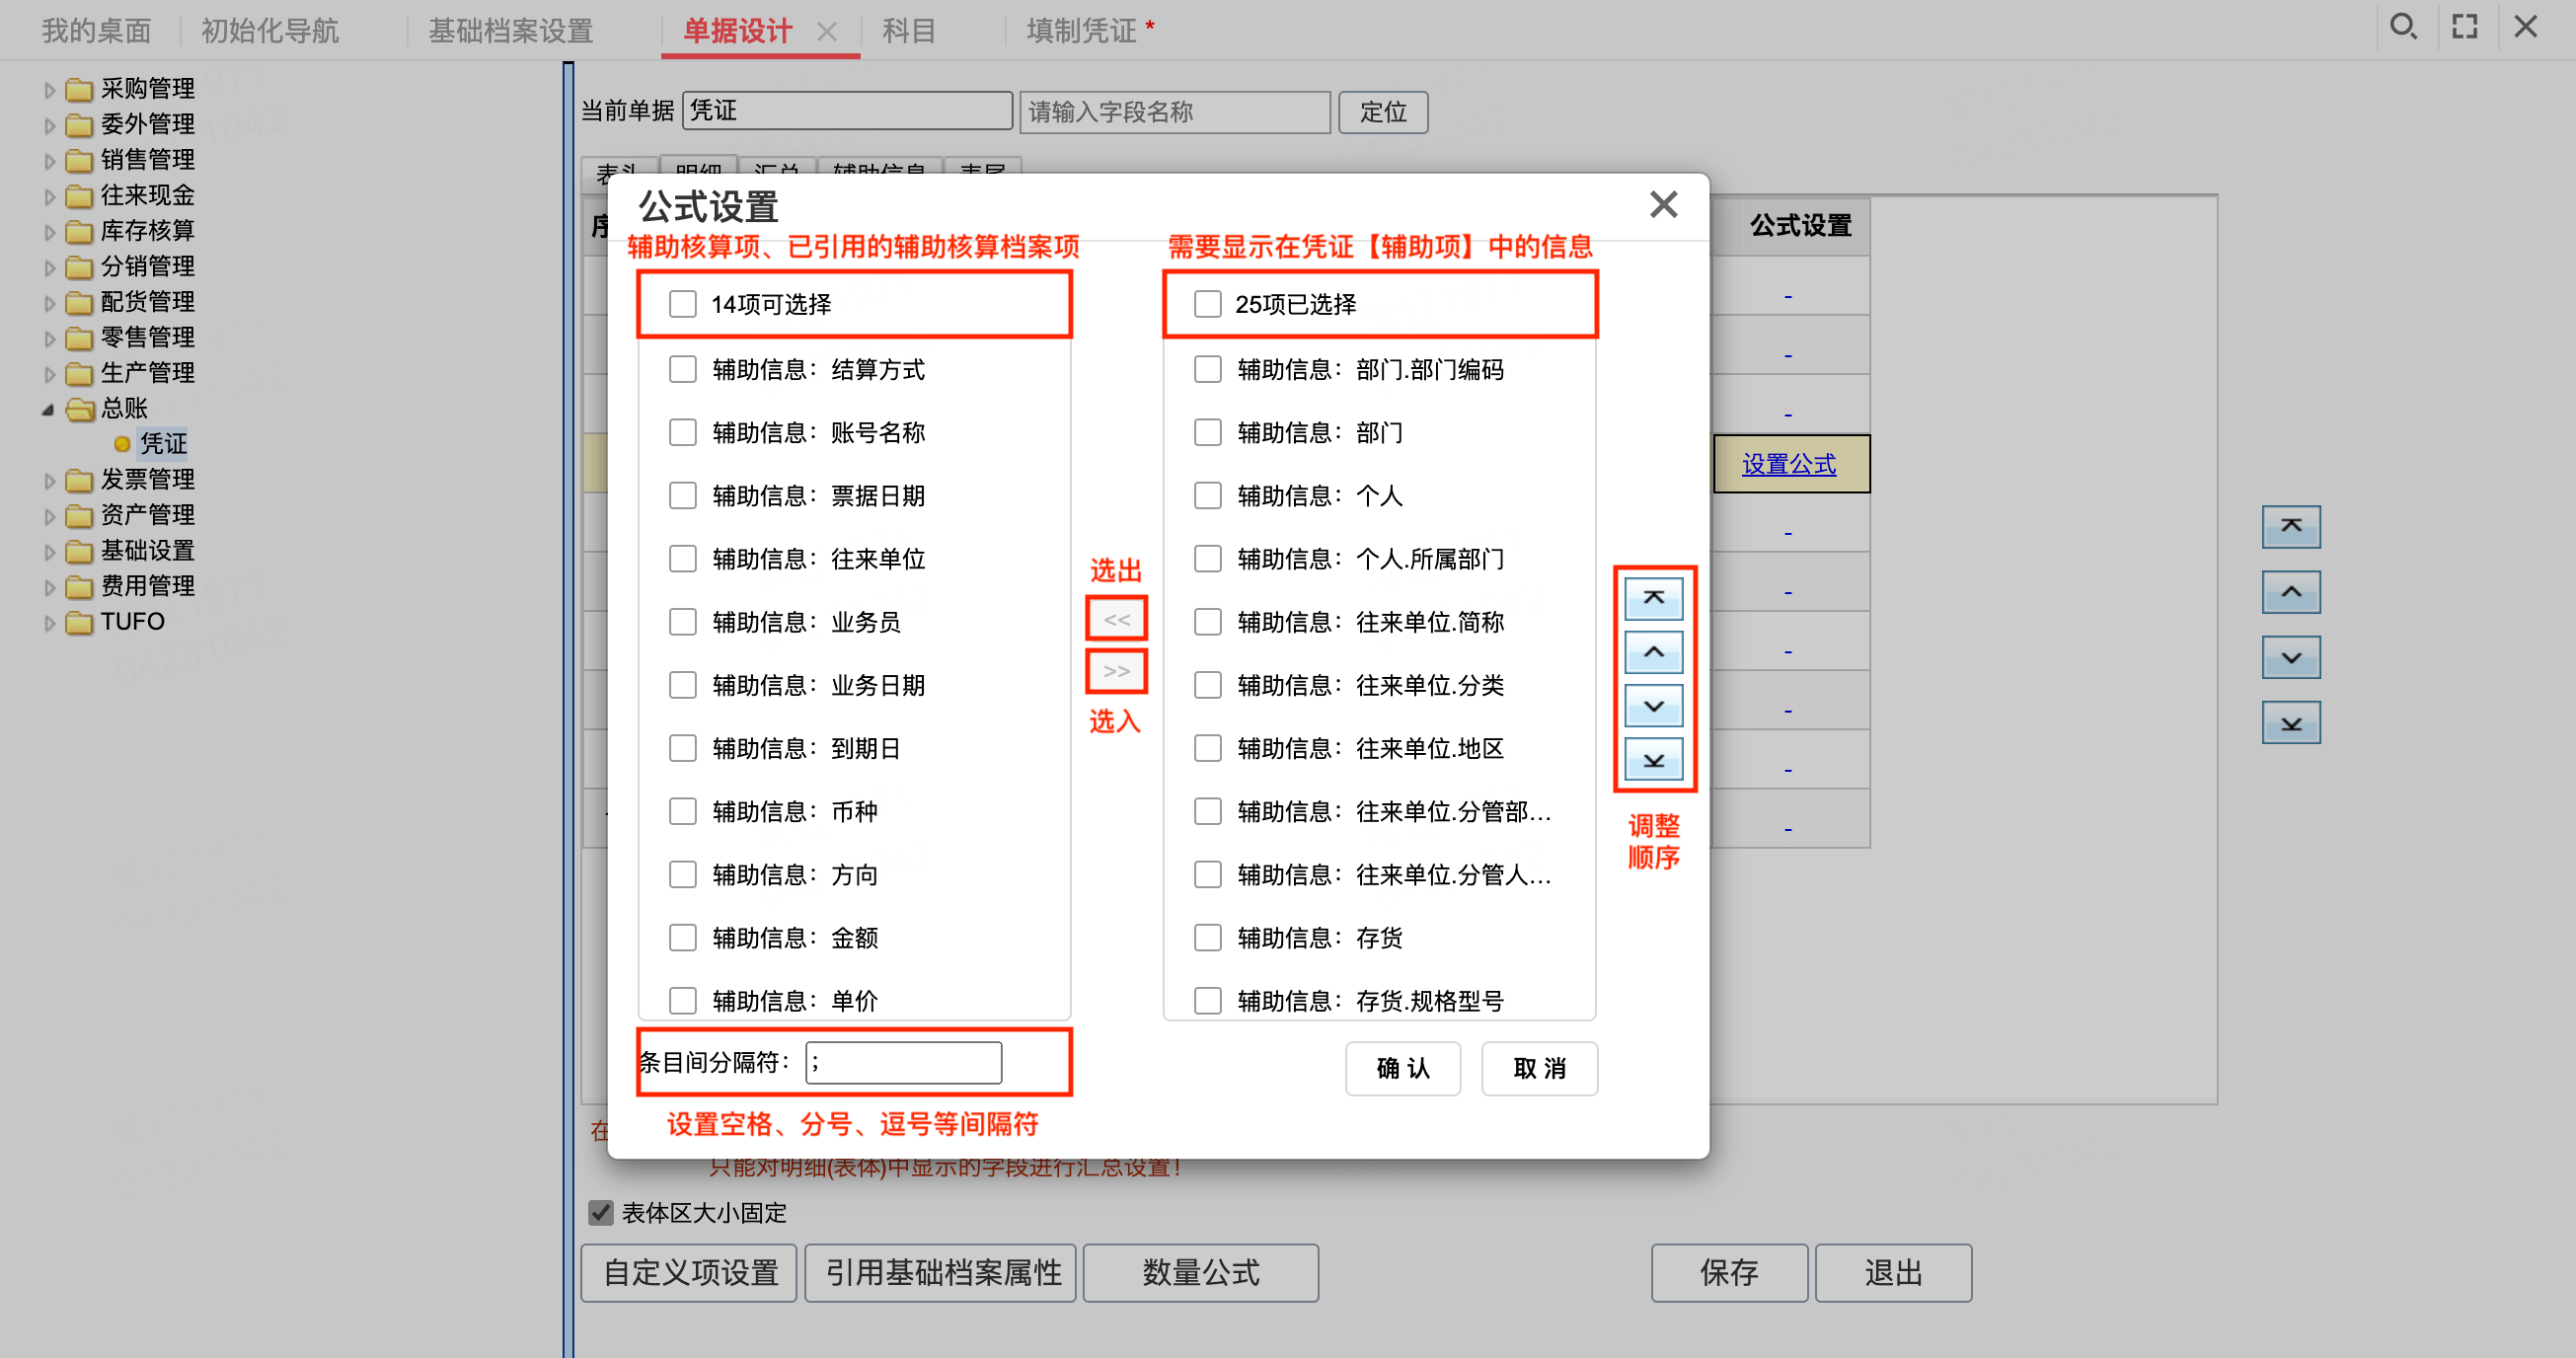The image size is (2576, 1358).
Task: Click the 条目间分隔符 input field
Action: point(903,1063)
